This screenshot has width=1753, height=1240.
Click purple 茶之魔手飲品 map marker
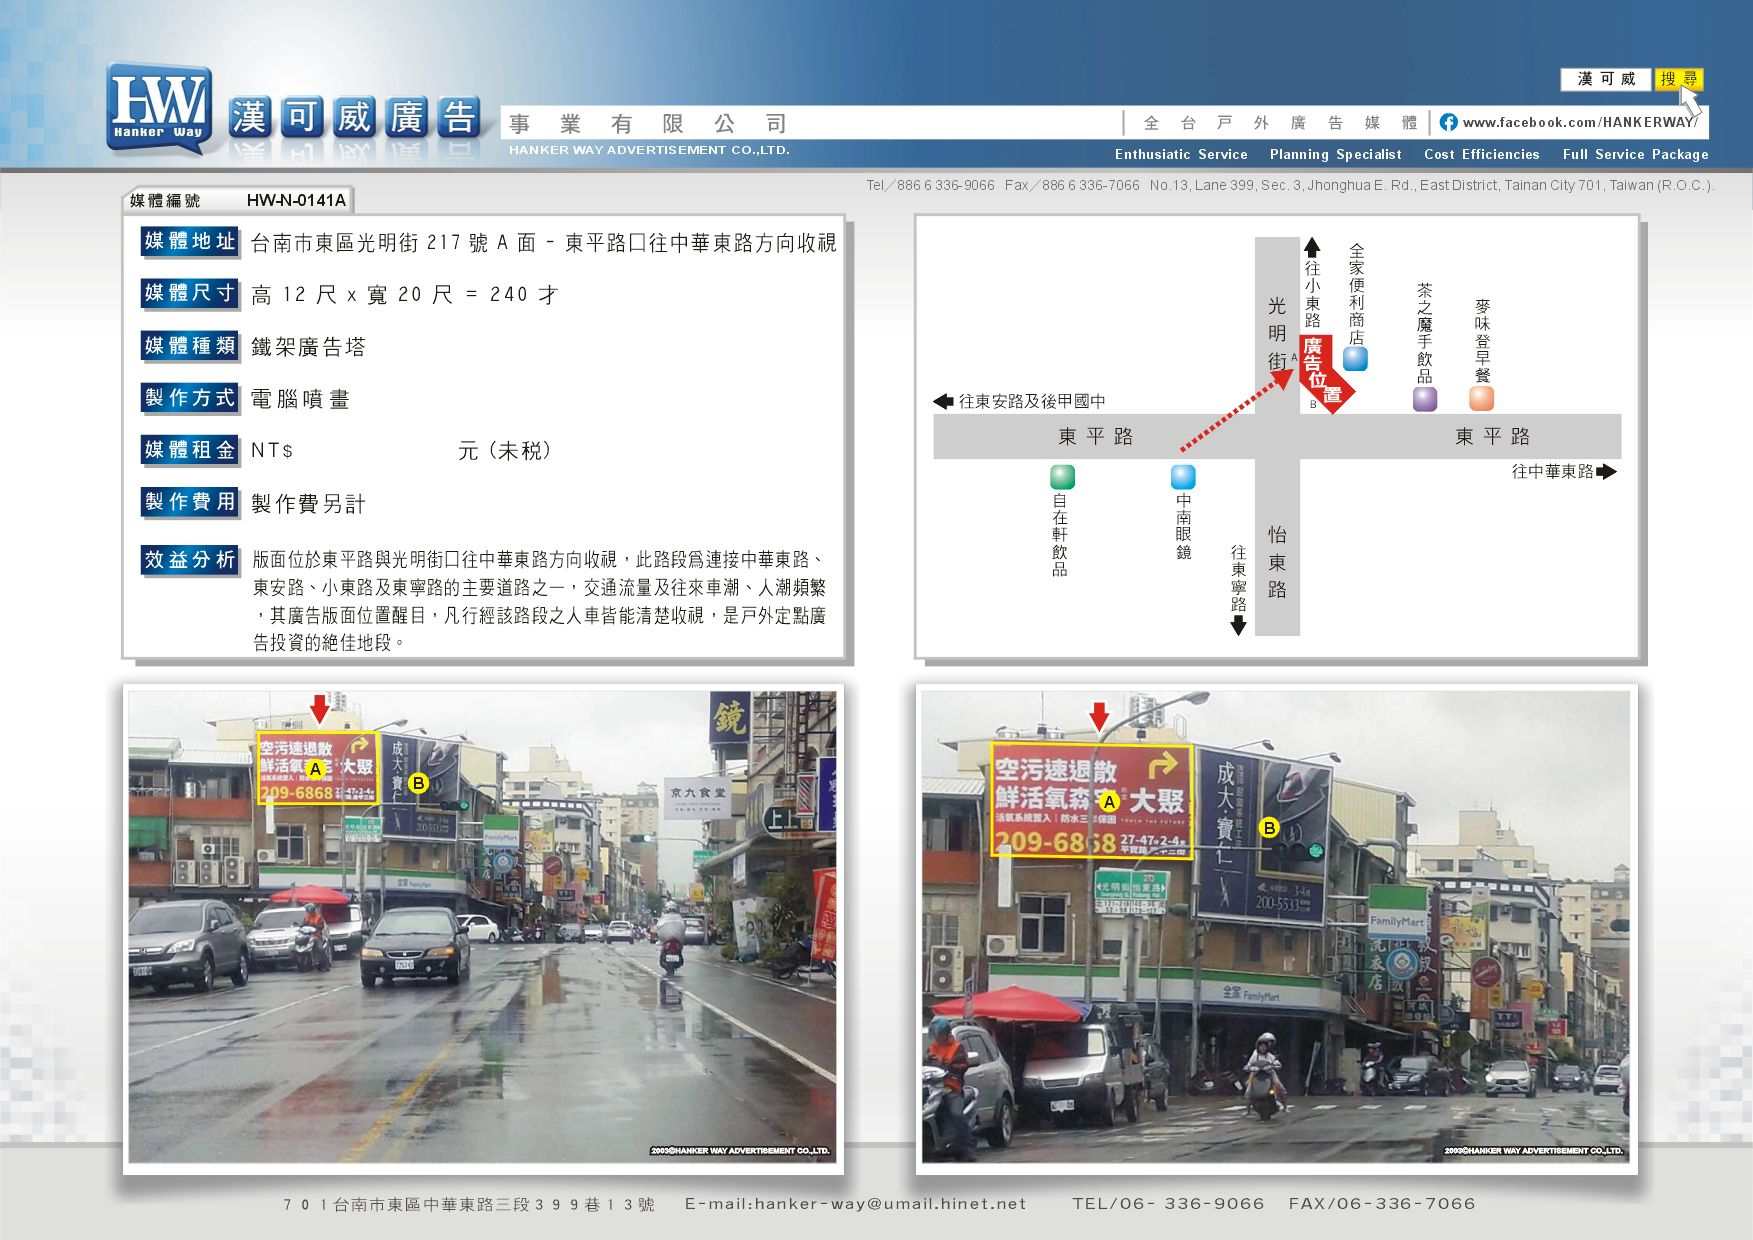1424,399
